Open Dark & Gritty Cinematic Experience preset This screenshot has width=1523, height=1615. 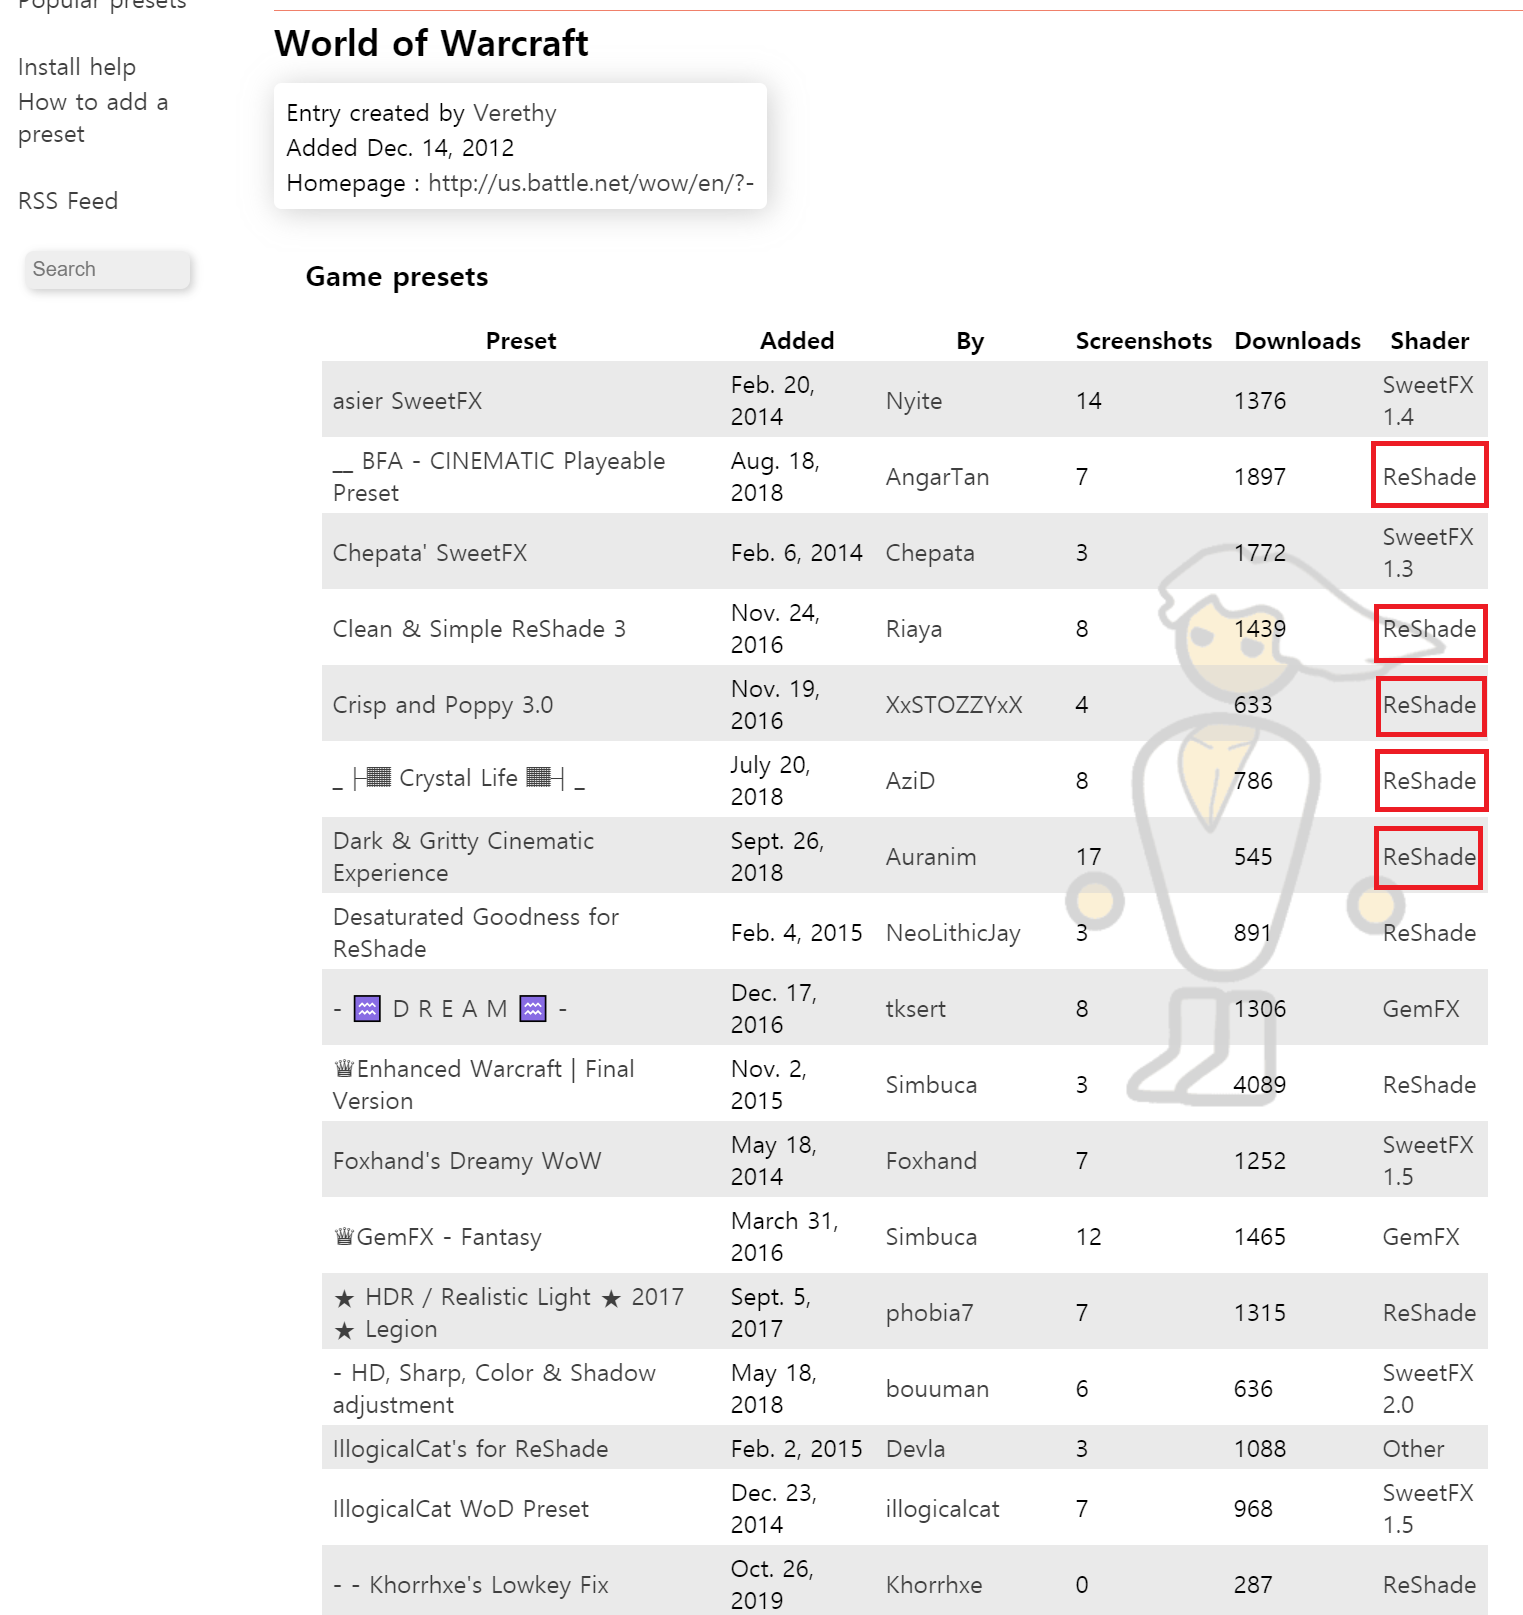464,857
